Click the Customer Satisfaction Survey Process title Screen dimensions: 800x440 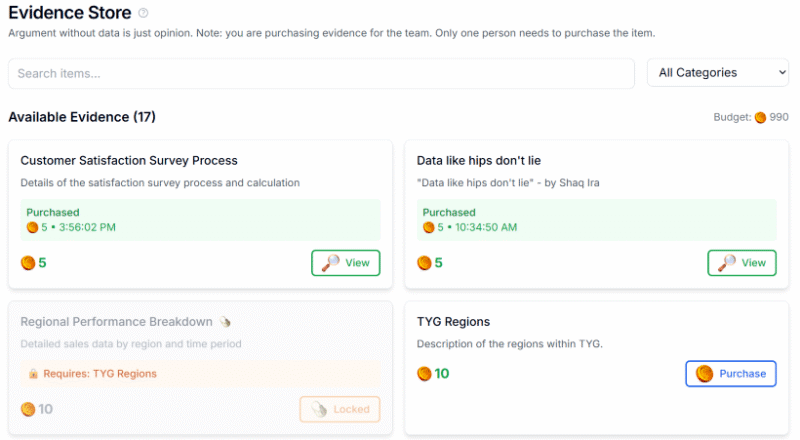(x=129, y=160)
